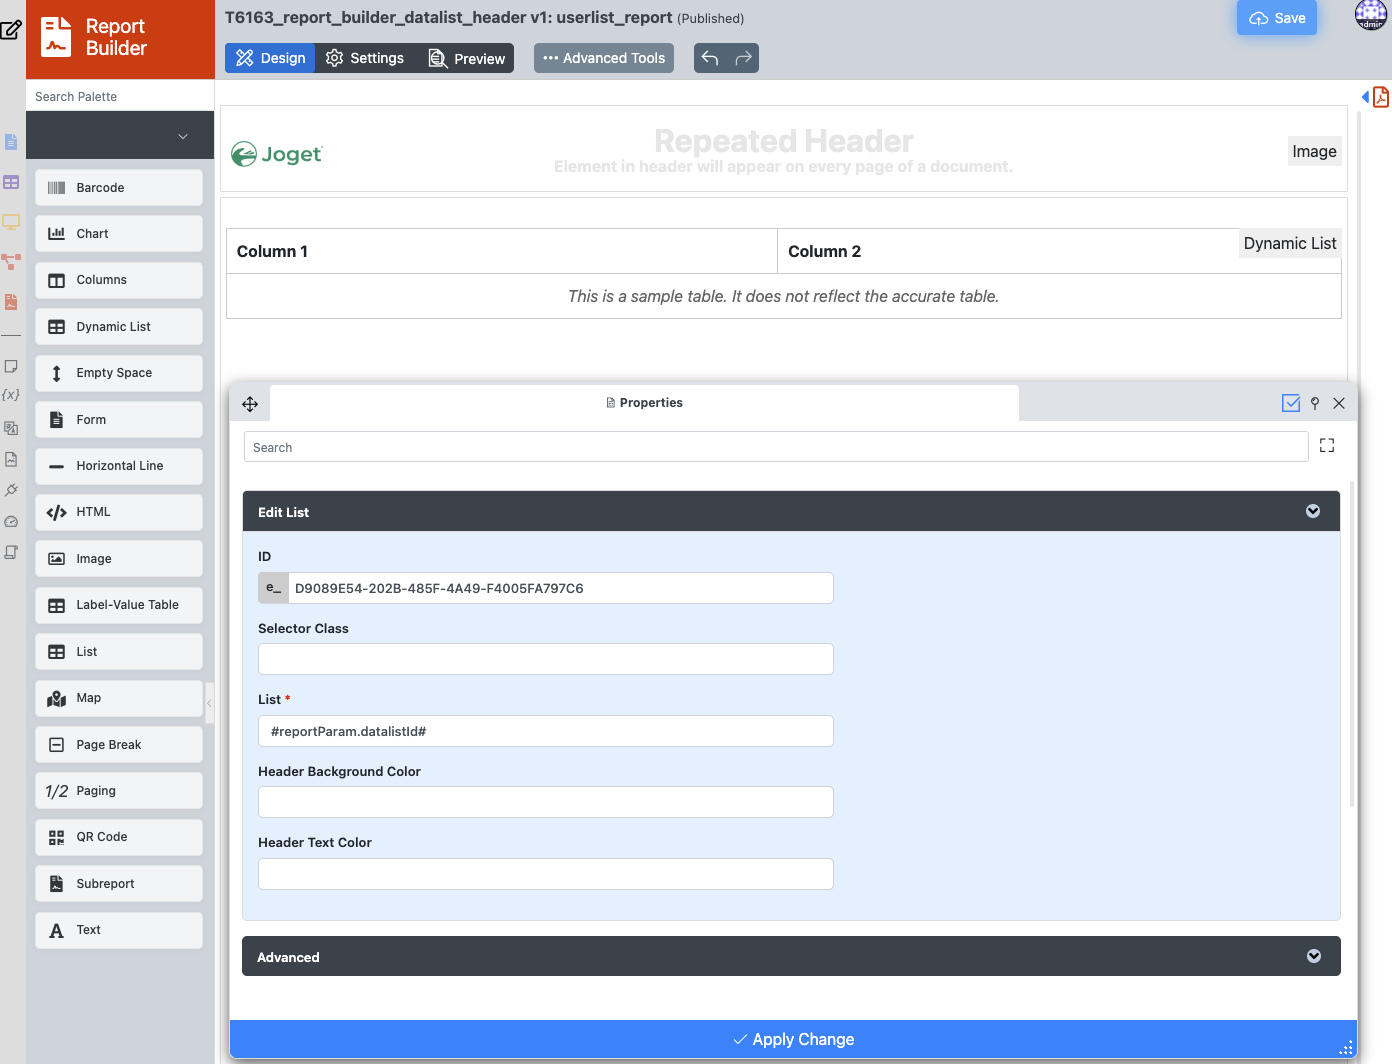The height and width of the screenshot is (1064, 1392).
Task: Click the Selector Class input field
Action: click(x=546, y=659)
